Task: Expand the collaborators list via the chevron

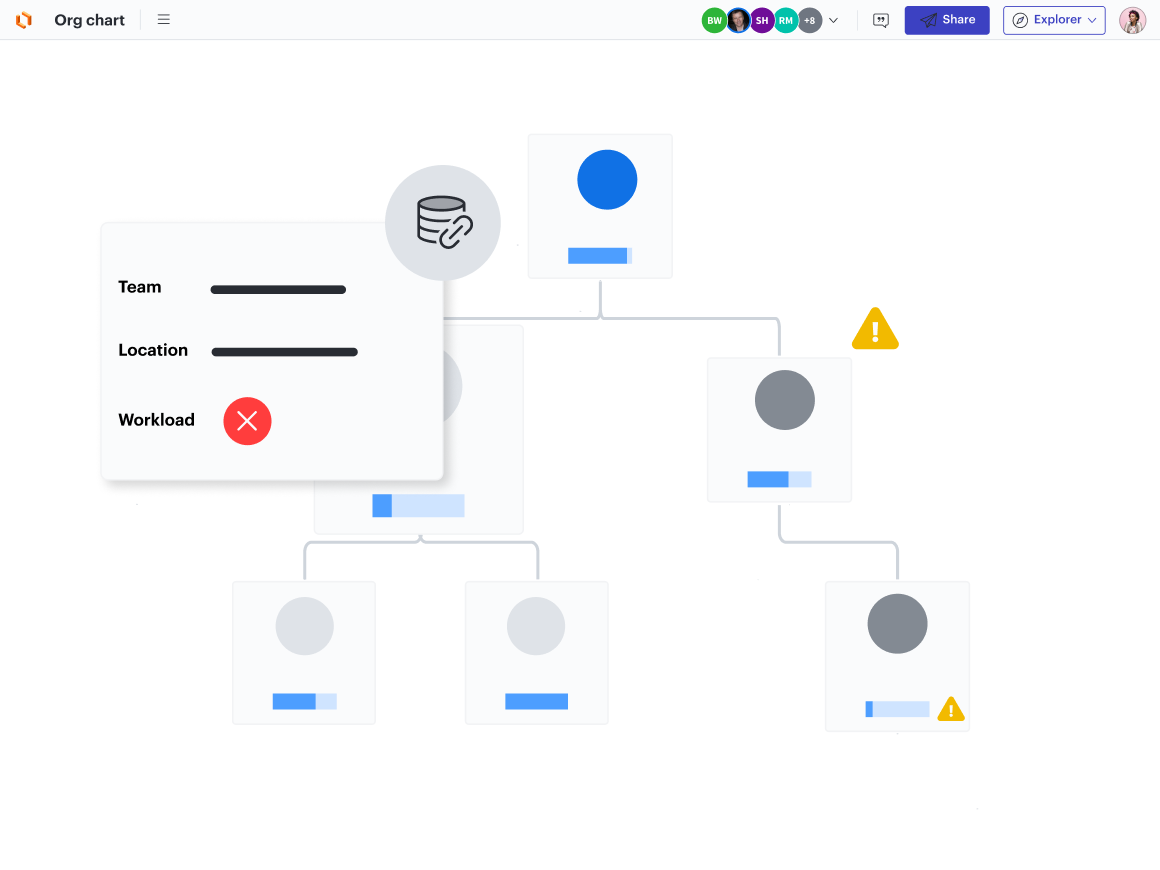Action: point(834,20)
